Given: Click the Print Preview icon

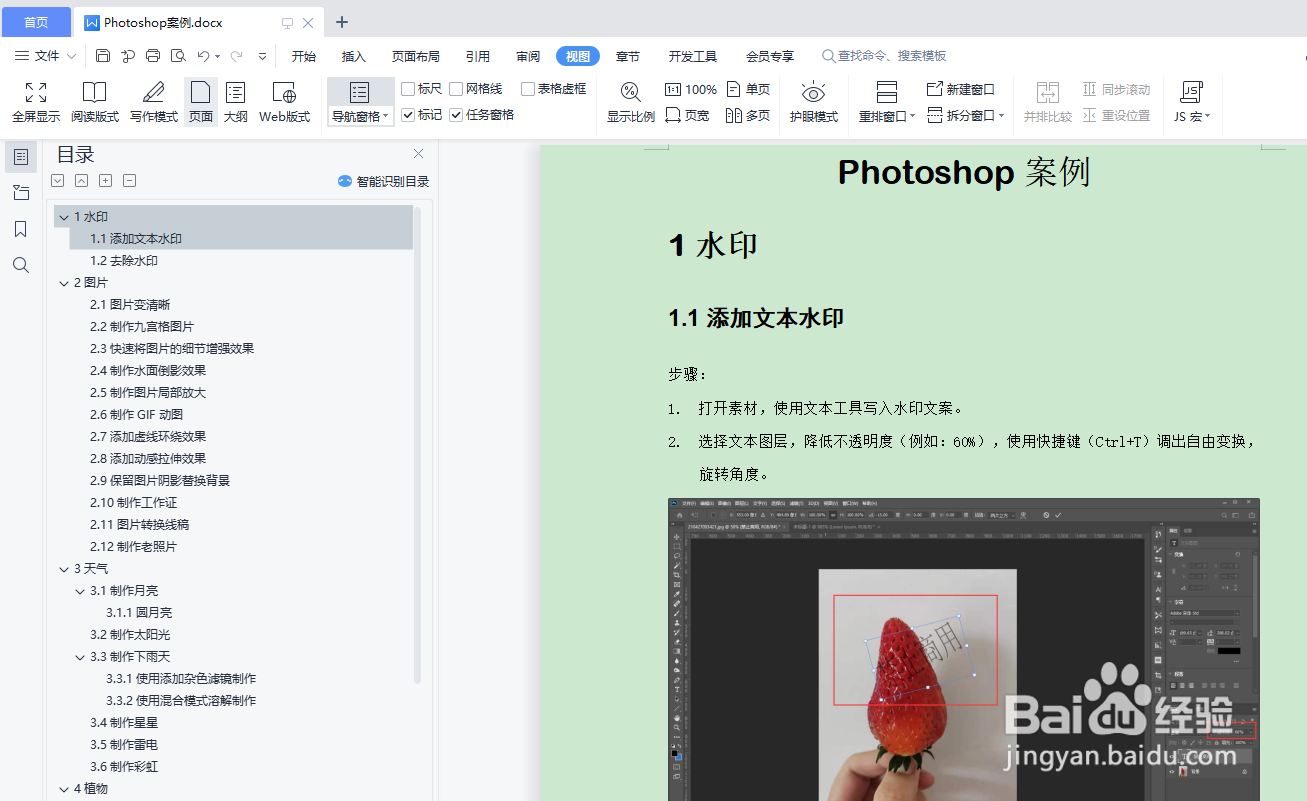Looking at the screenshot, I should click(x=178, y=56).
